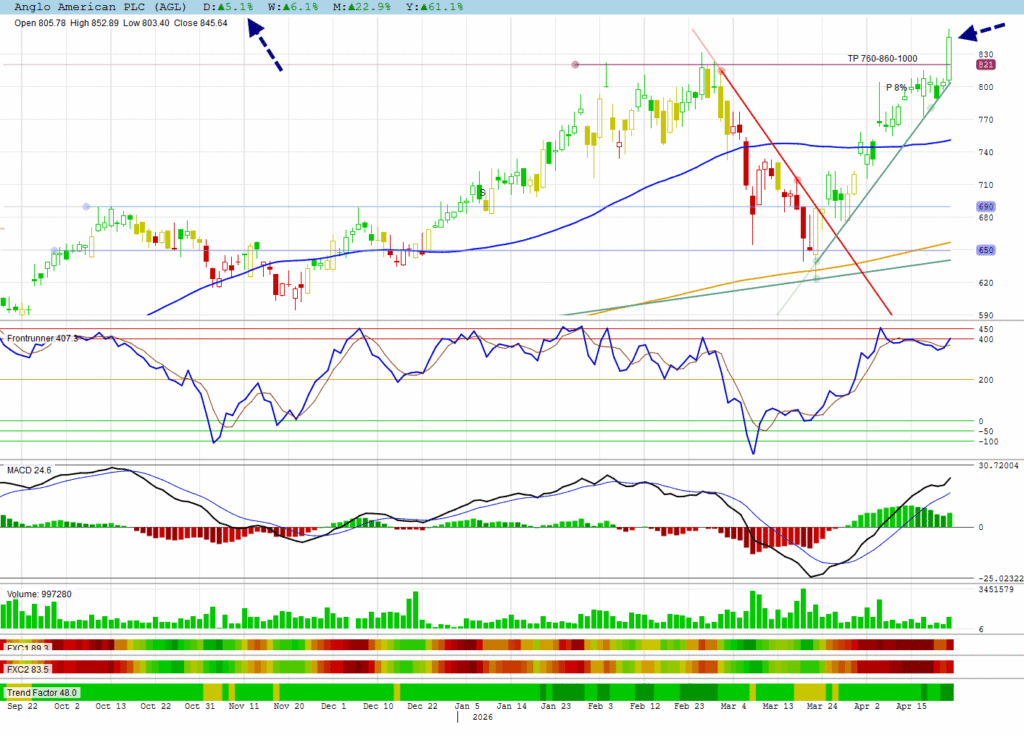The width and height of the screenshot is (1024, 735).
Task: Click the TP 760-860-1000 annotation
Action: click(882, 58)
